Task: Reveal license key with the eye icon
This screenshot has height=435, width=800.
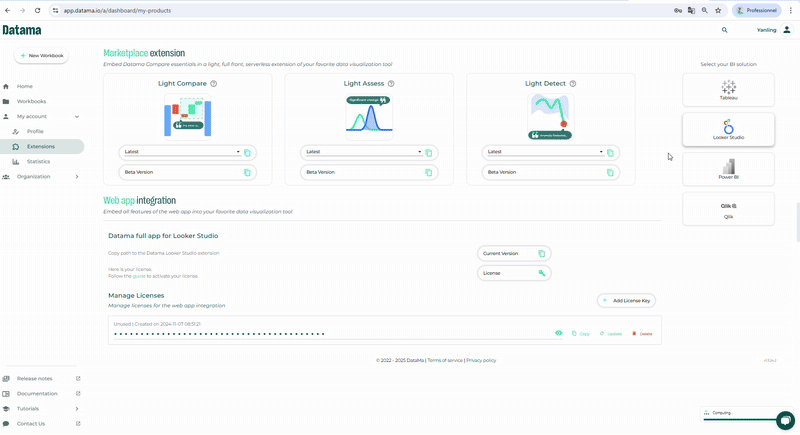Action: (559, 334)
